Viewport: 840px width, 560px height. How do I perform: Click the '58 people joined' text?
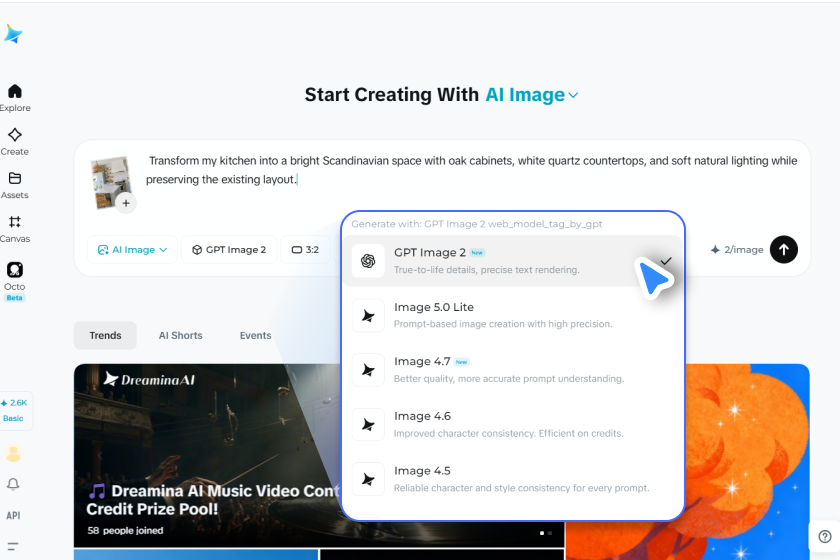125,531
